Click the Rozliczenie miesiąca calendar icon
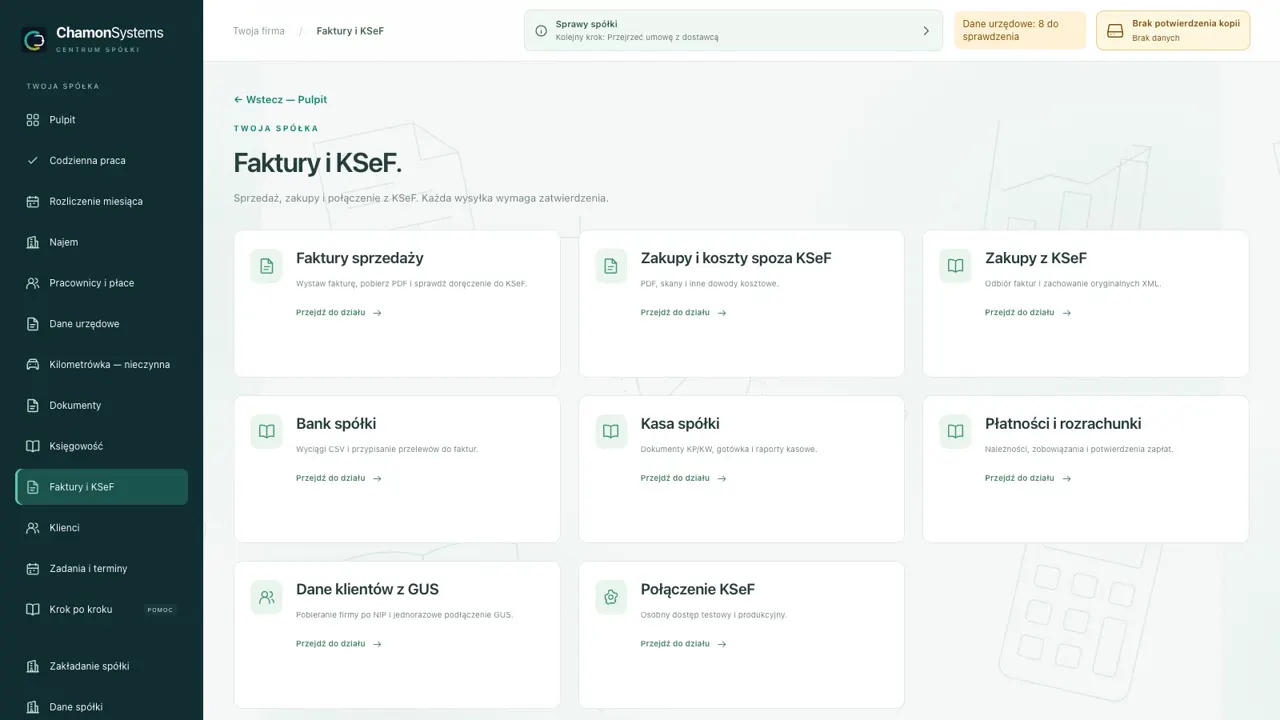 pos(32,202)
